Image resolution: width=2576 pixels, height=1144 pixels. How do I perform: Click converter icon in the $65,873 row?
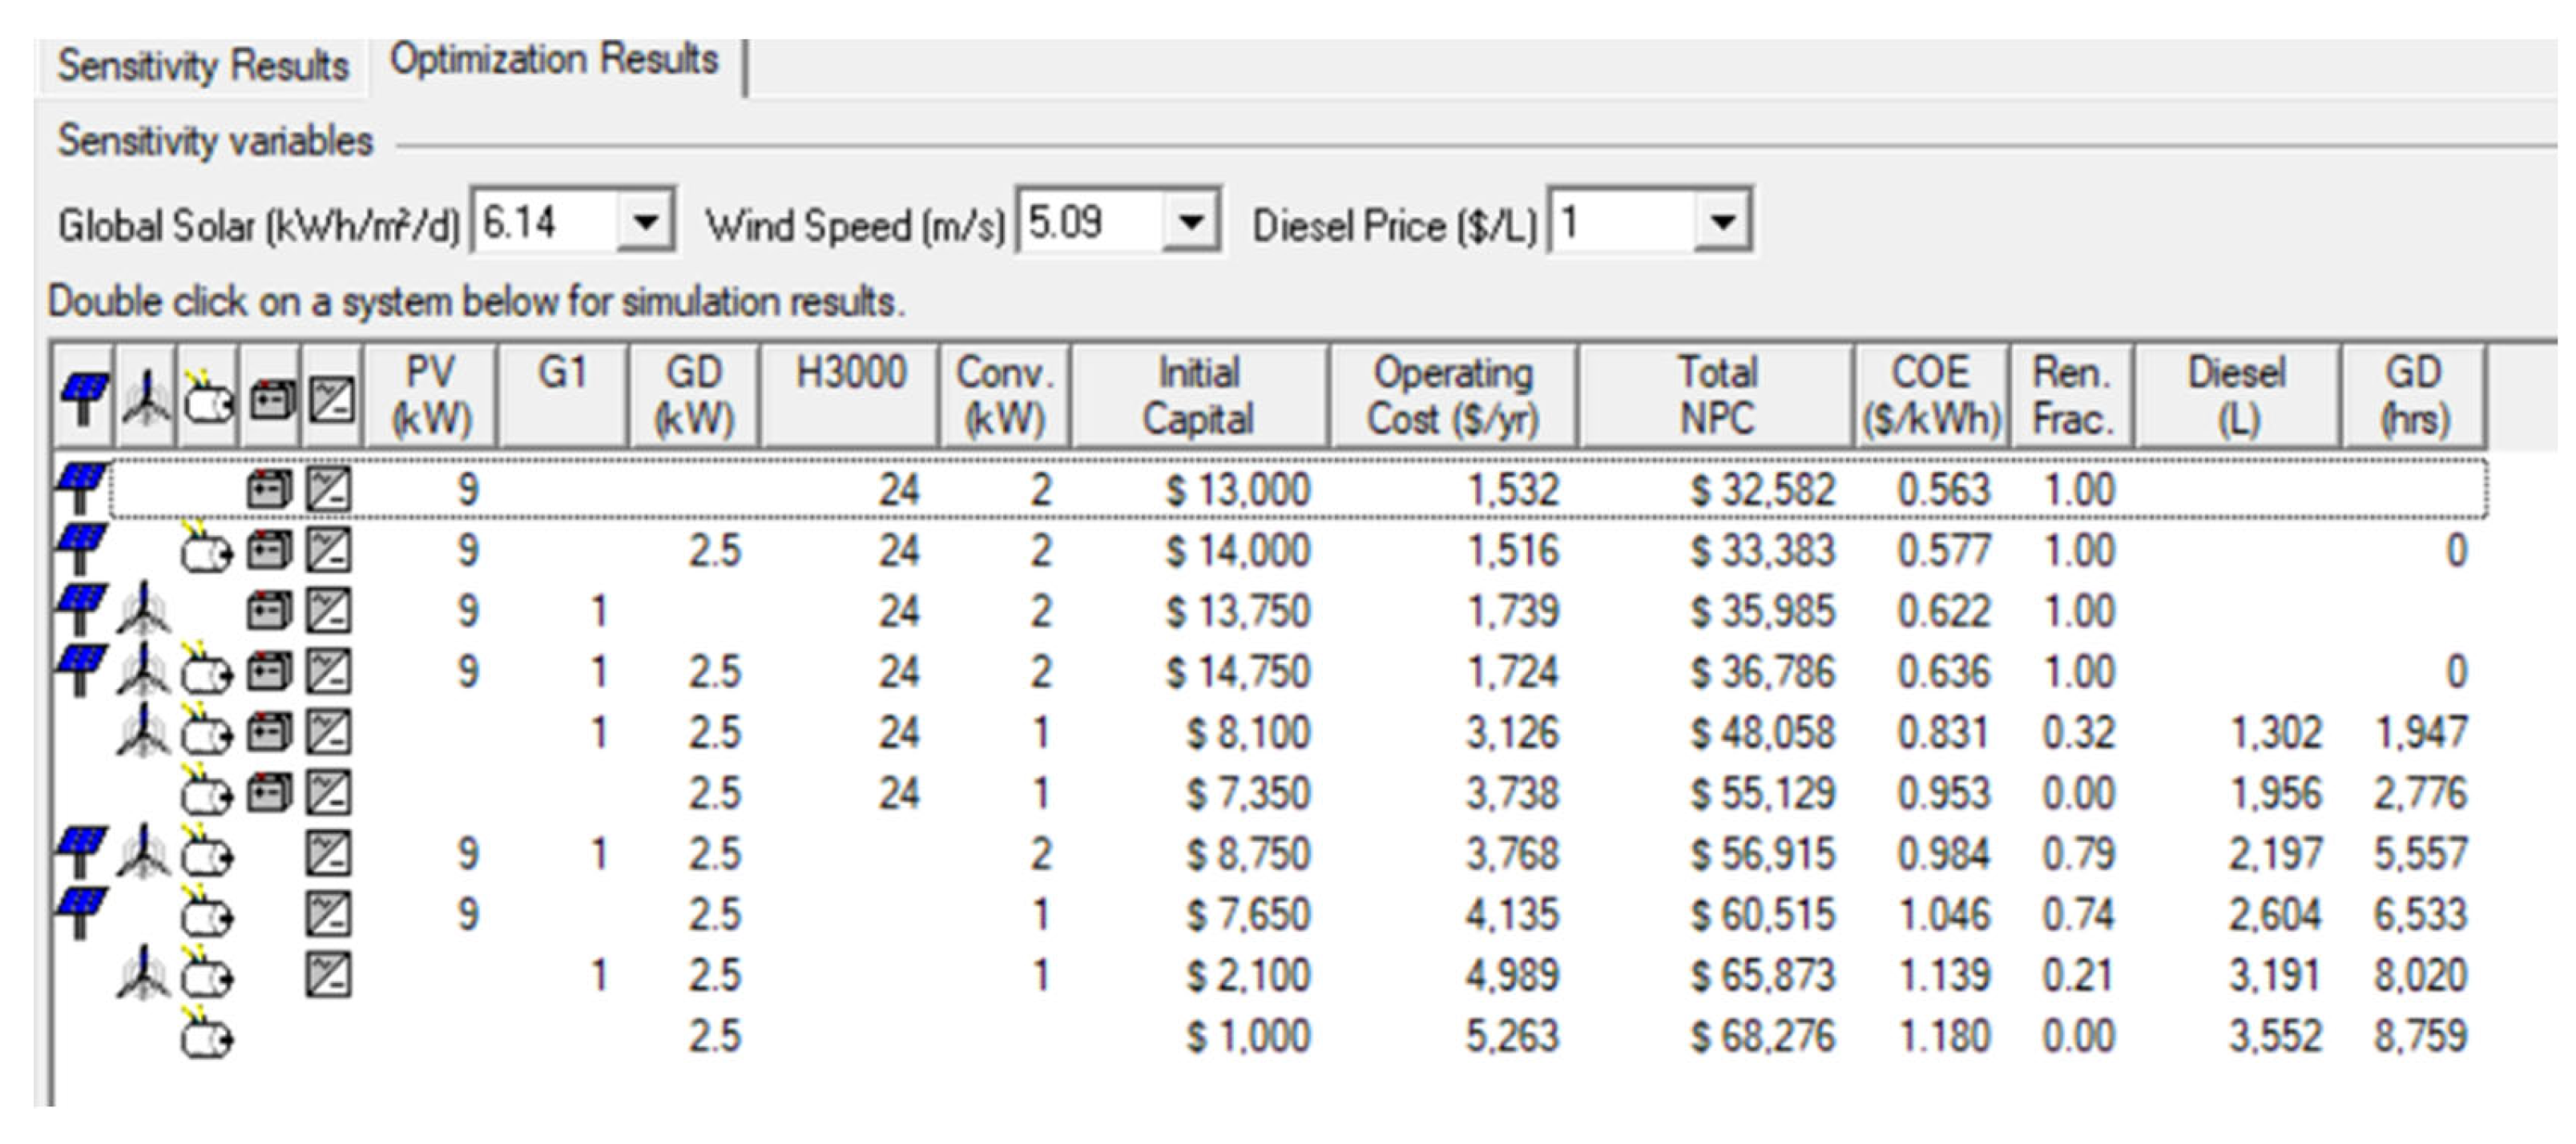pos(329,974)
